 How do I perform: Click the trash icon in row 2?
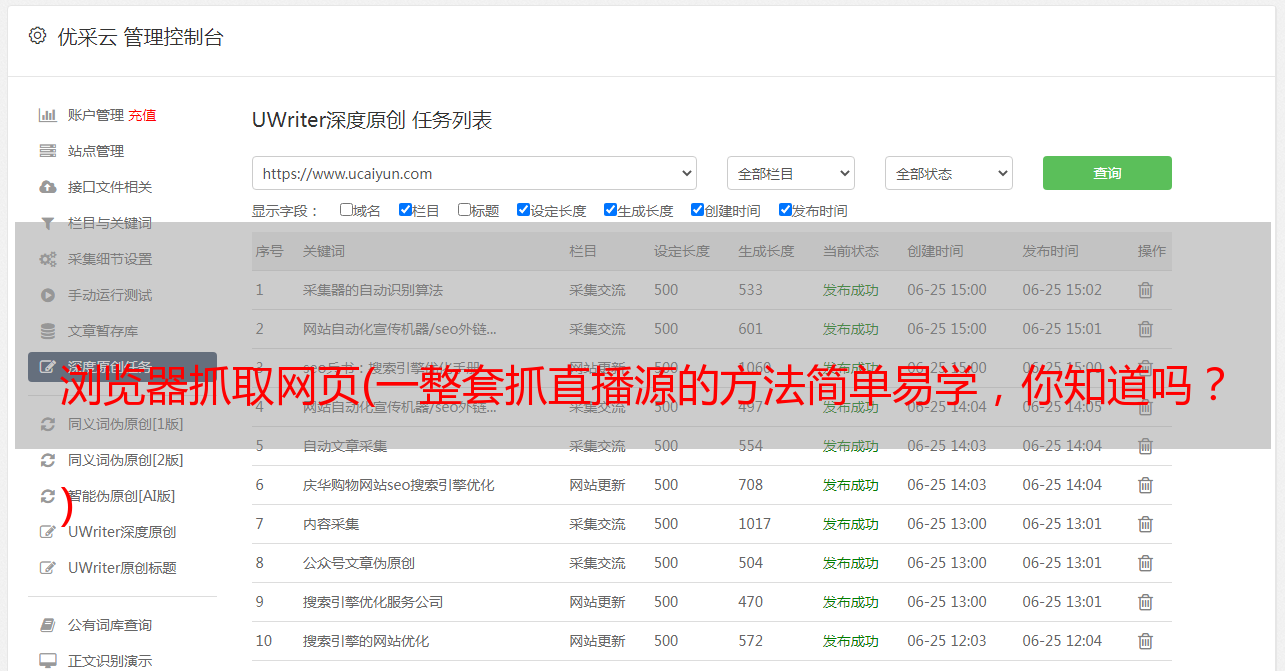point(1145,329)
